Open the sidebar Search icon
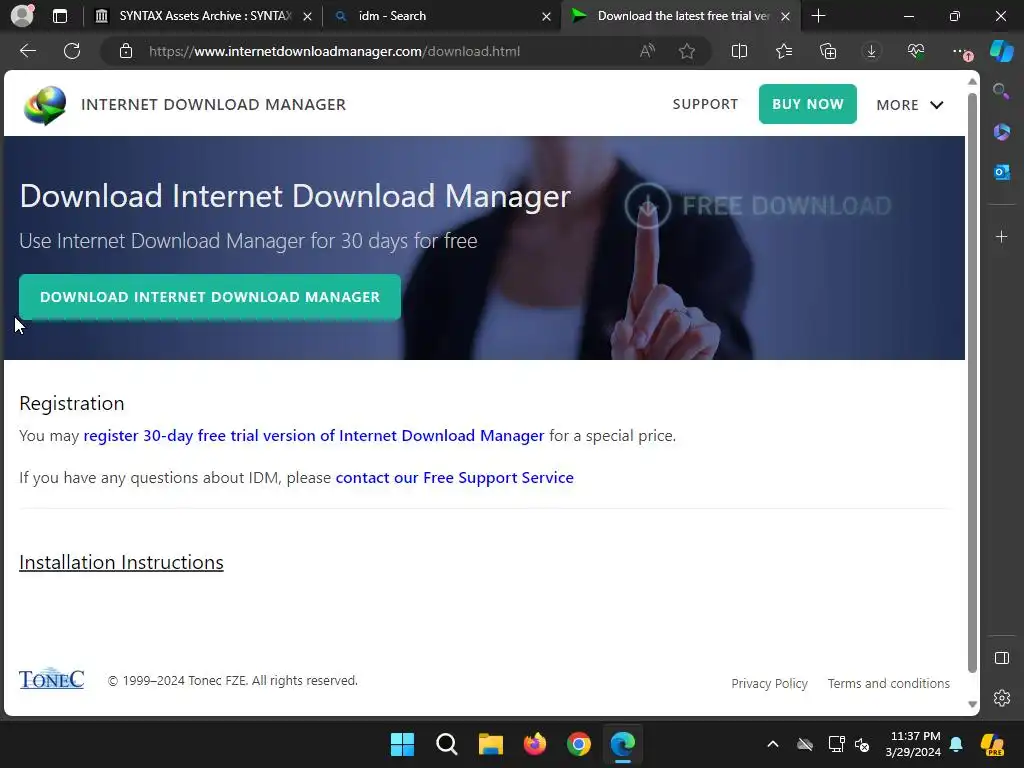 [x=1001, y=91]
